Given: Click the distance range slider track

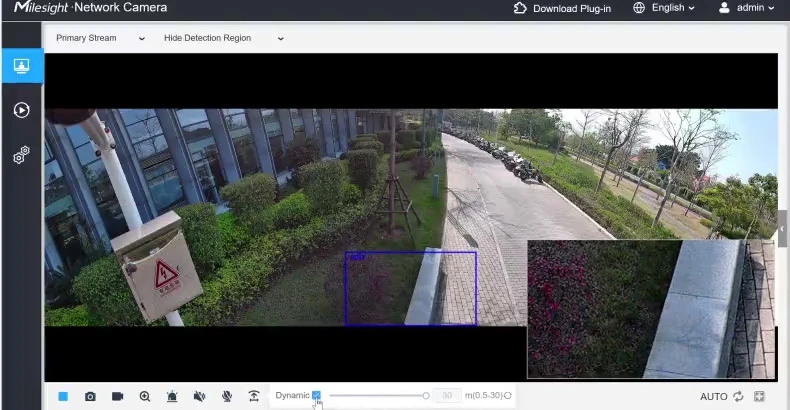Looking at the screenshot, I should click(x=375, y=396).
